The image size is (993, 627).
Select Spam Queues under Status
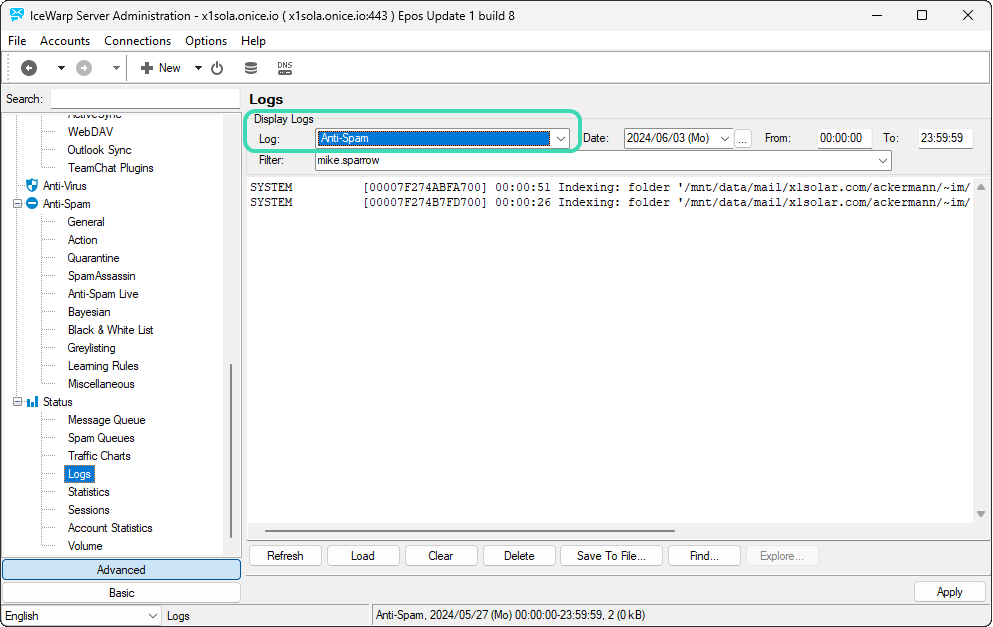101,438
